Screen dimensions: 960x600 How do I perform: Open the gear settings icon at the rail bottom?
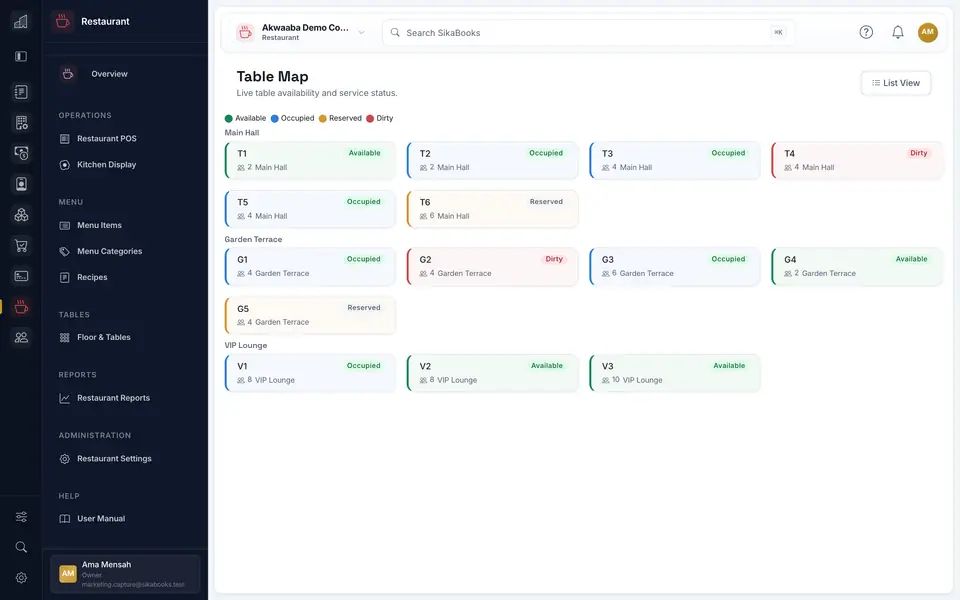[21, 577]
